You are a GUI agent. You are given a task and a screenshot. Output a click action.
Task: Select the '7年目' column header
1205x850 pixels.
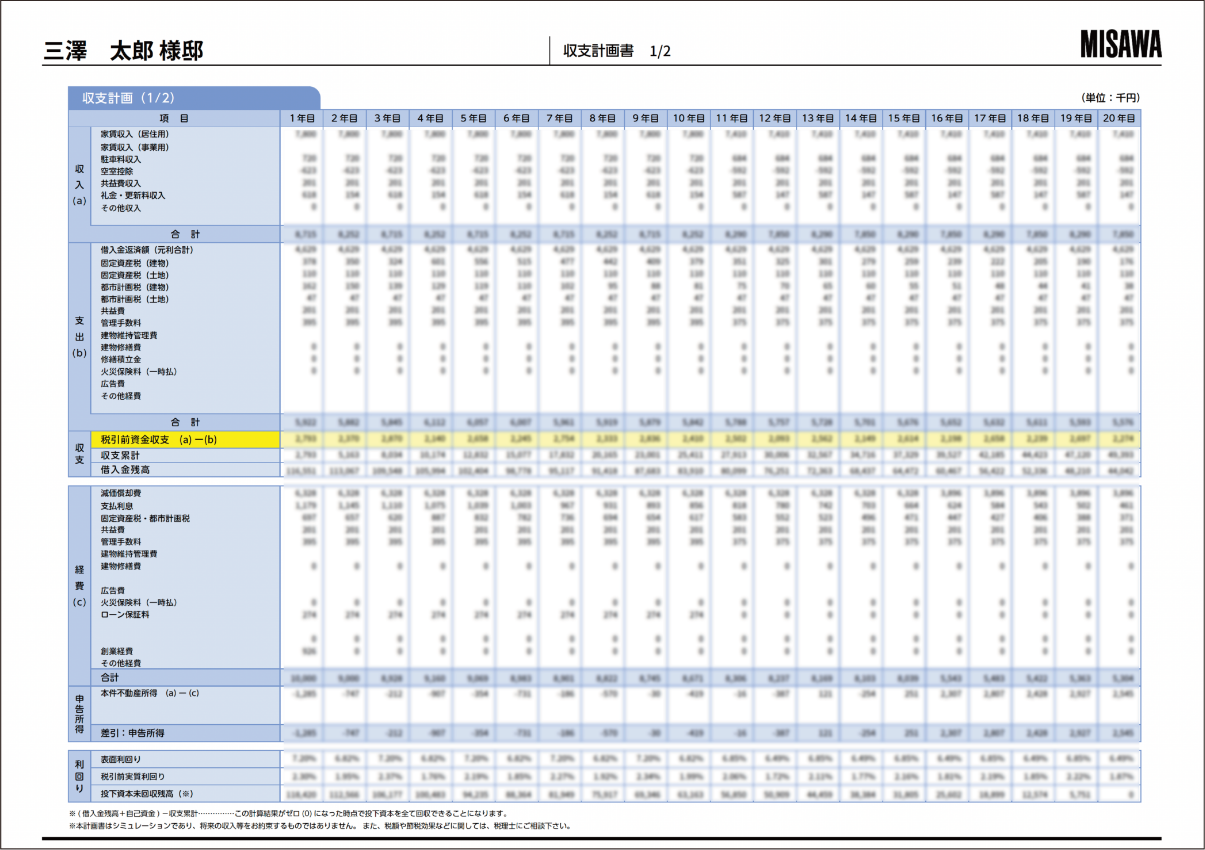560,118
